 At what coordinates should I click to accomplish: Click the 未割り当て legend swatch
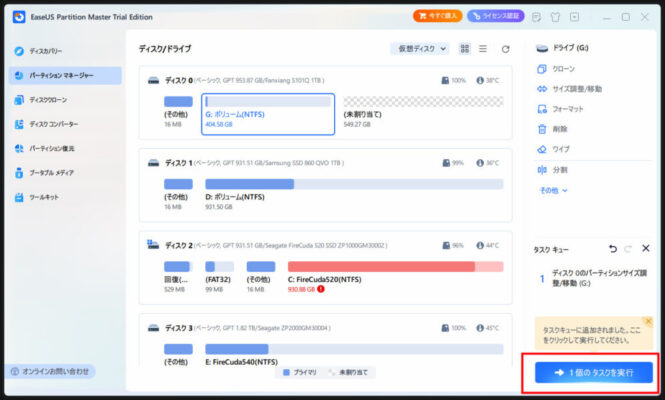pos(332,372)
